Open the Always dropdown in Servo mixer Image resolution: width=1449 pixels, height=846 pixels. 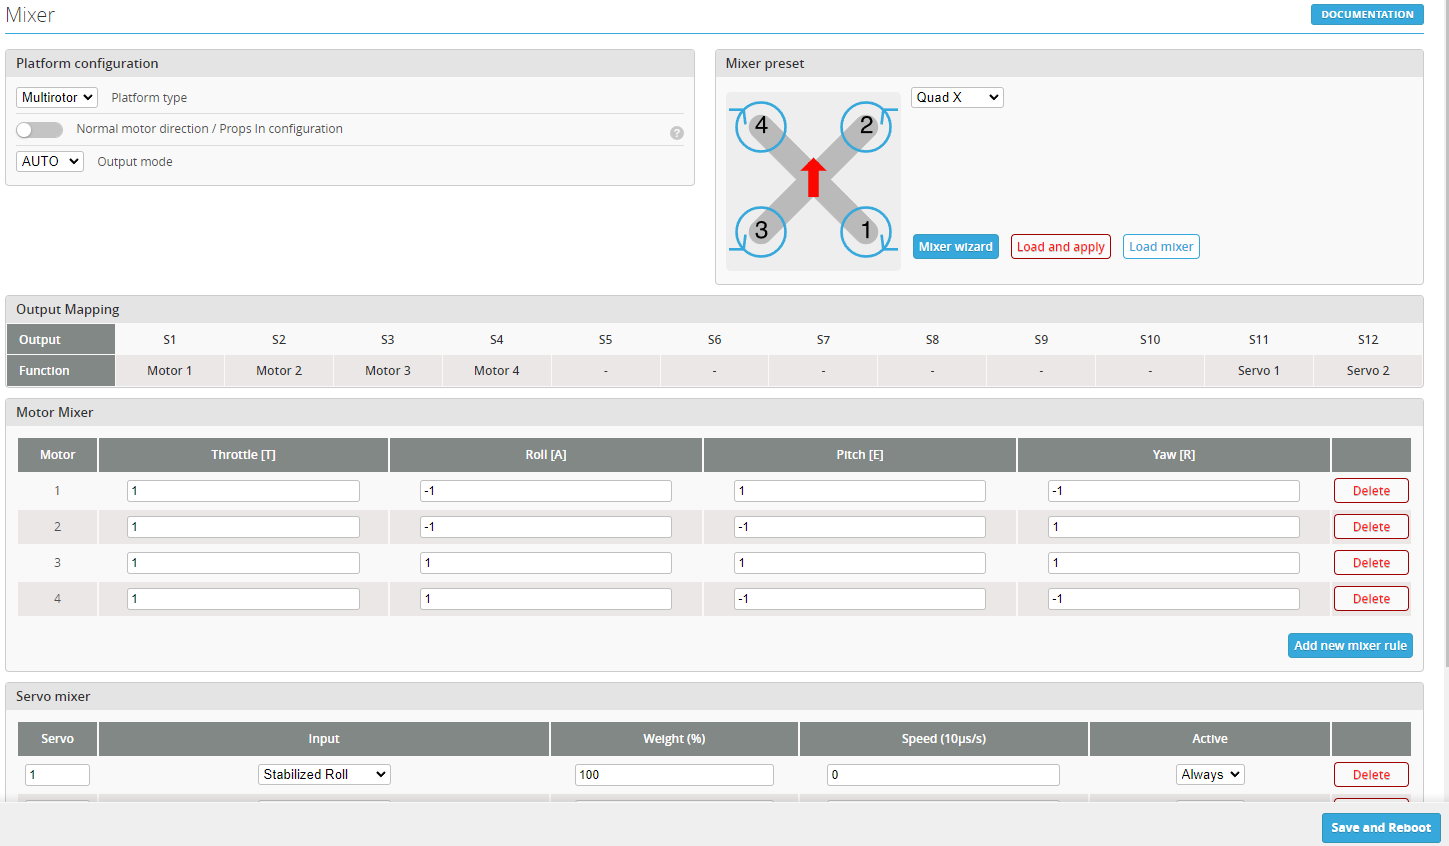click(x=1210, y=774)
